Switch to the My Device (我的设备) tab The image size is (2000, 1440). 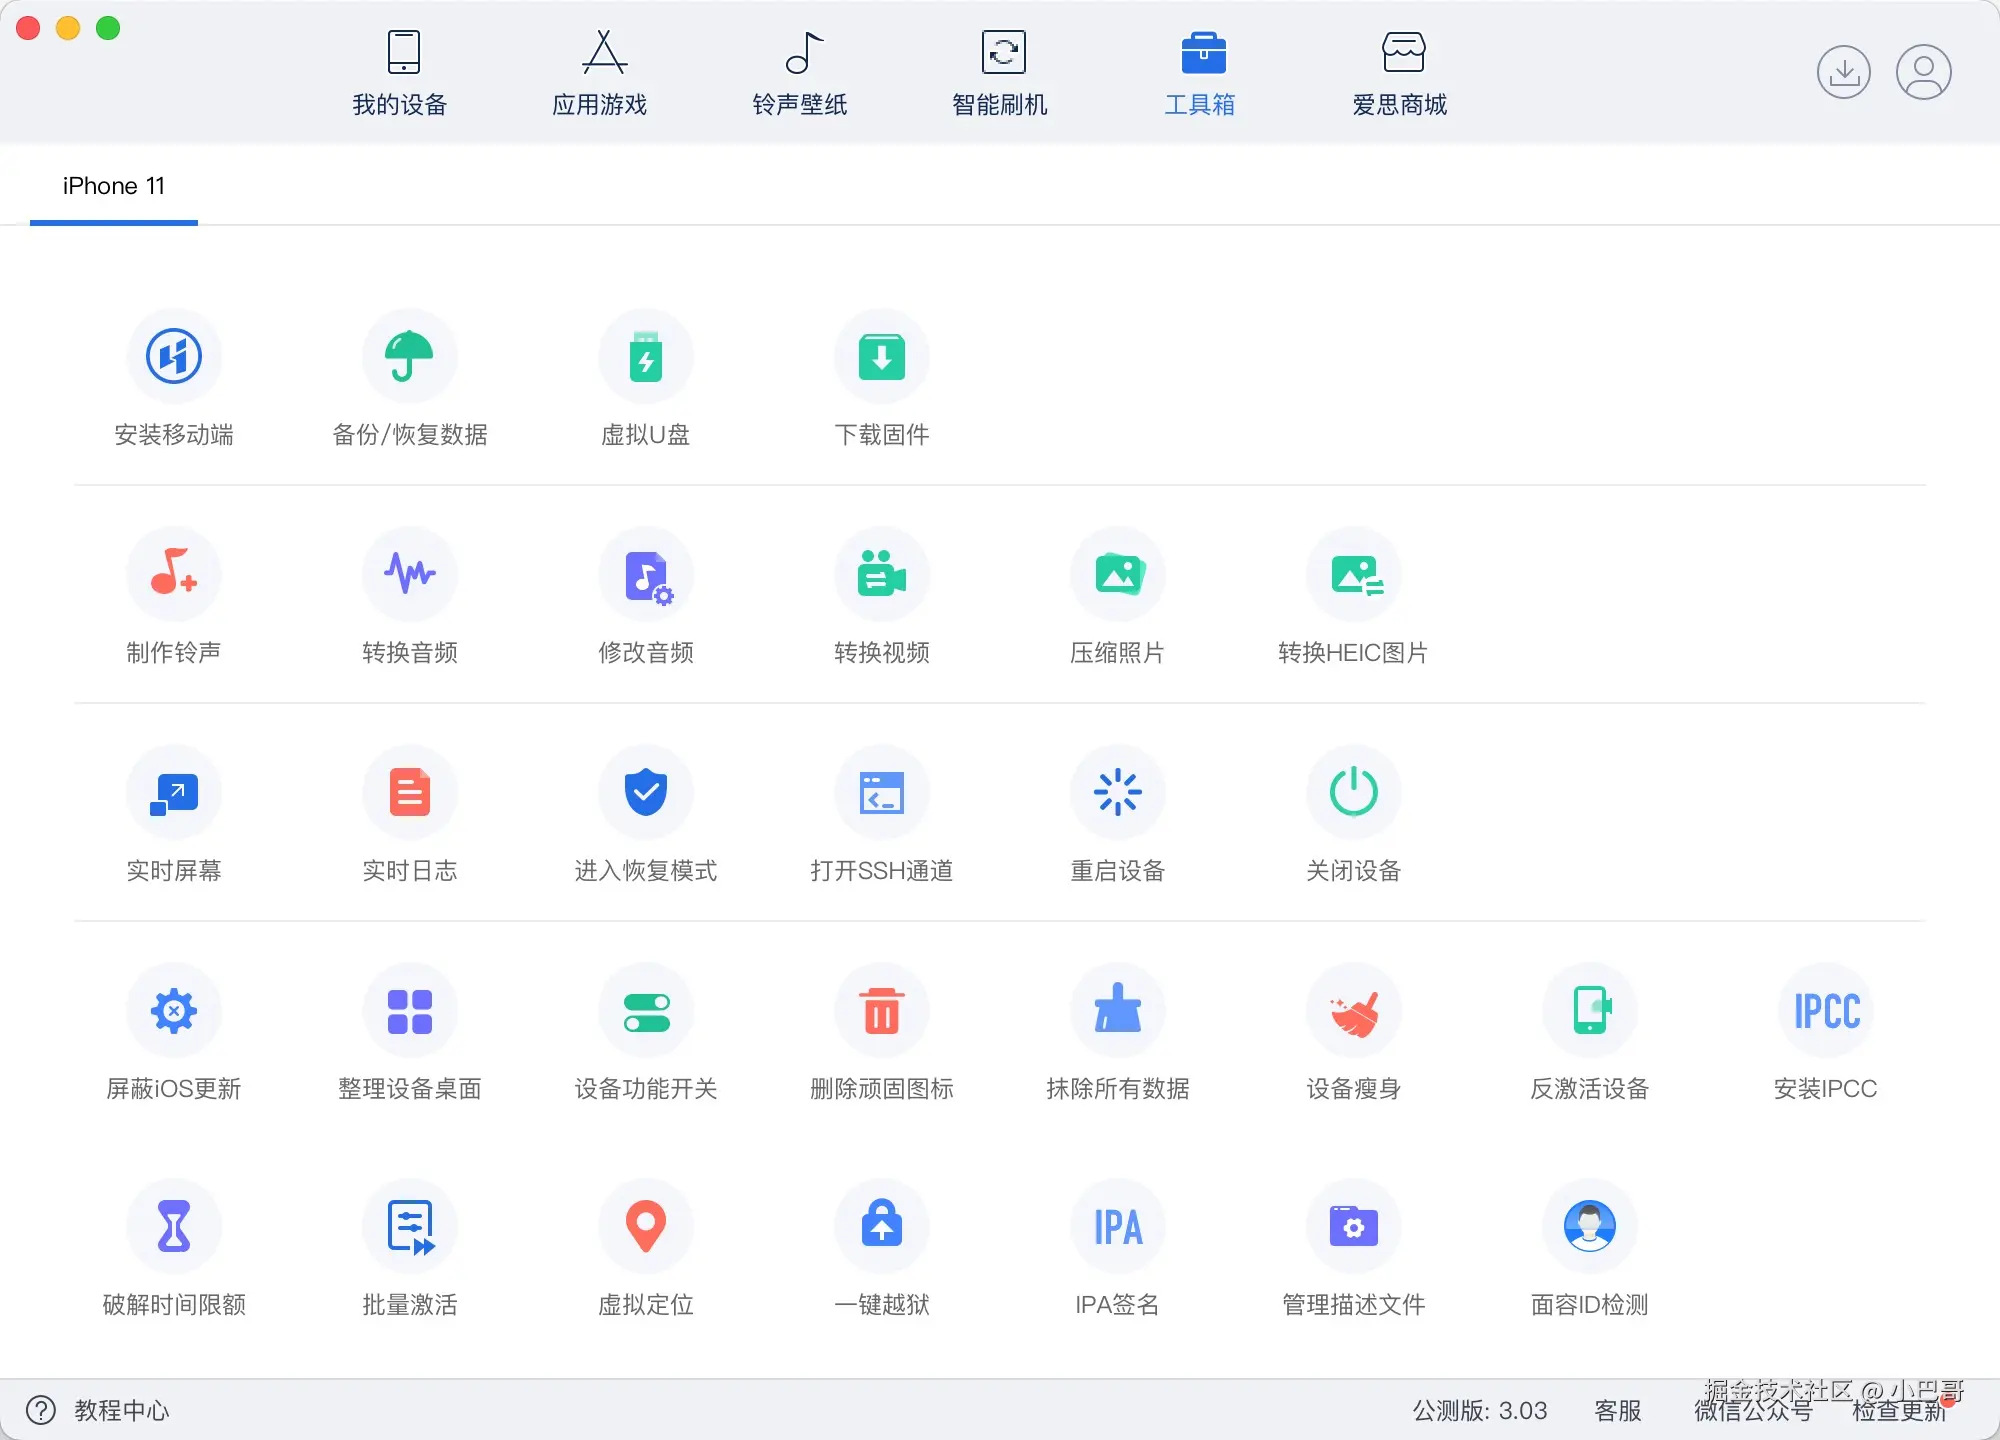(400, 73)
